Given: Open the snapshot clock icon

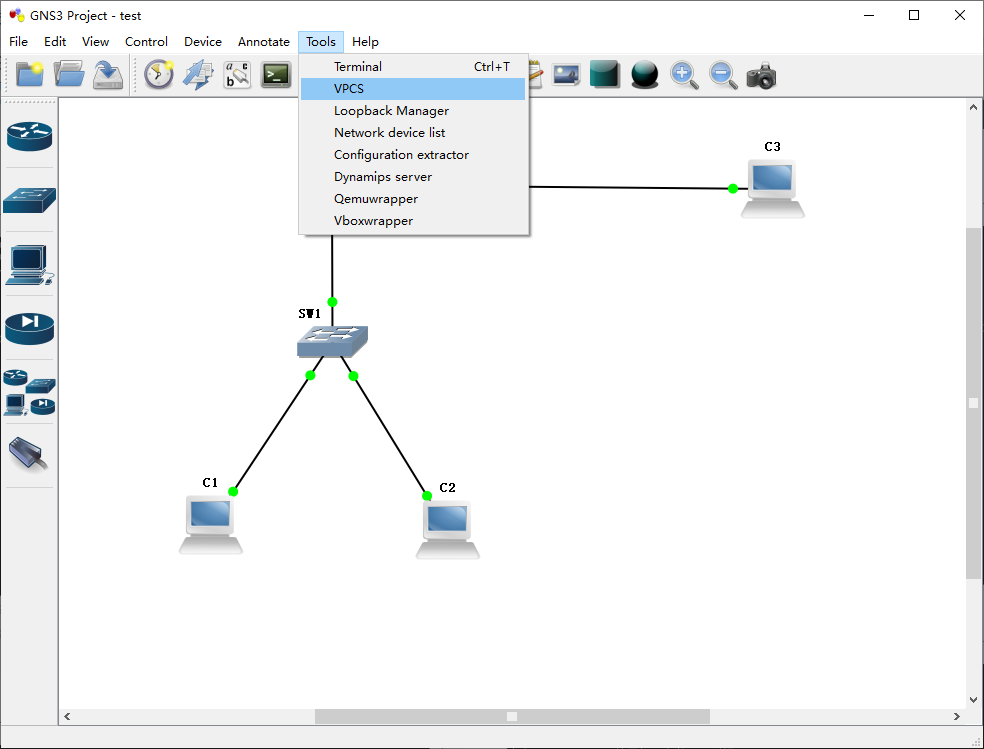Looking at the screenshot, I should coord(159,74).
